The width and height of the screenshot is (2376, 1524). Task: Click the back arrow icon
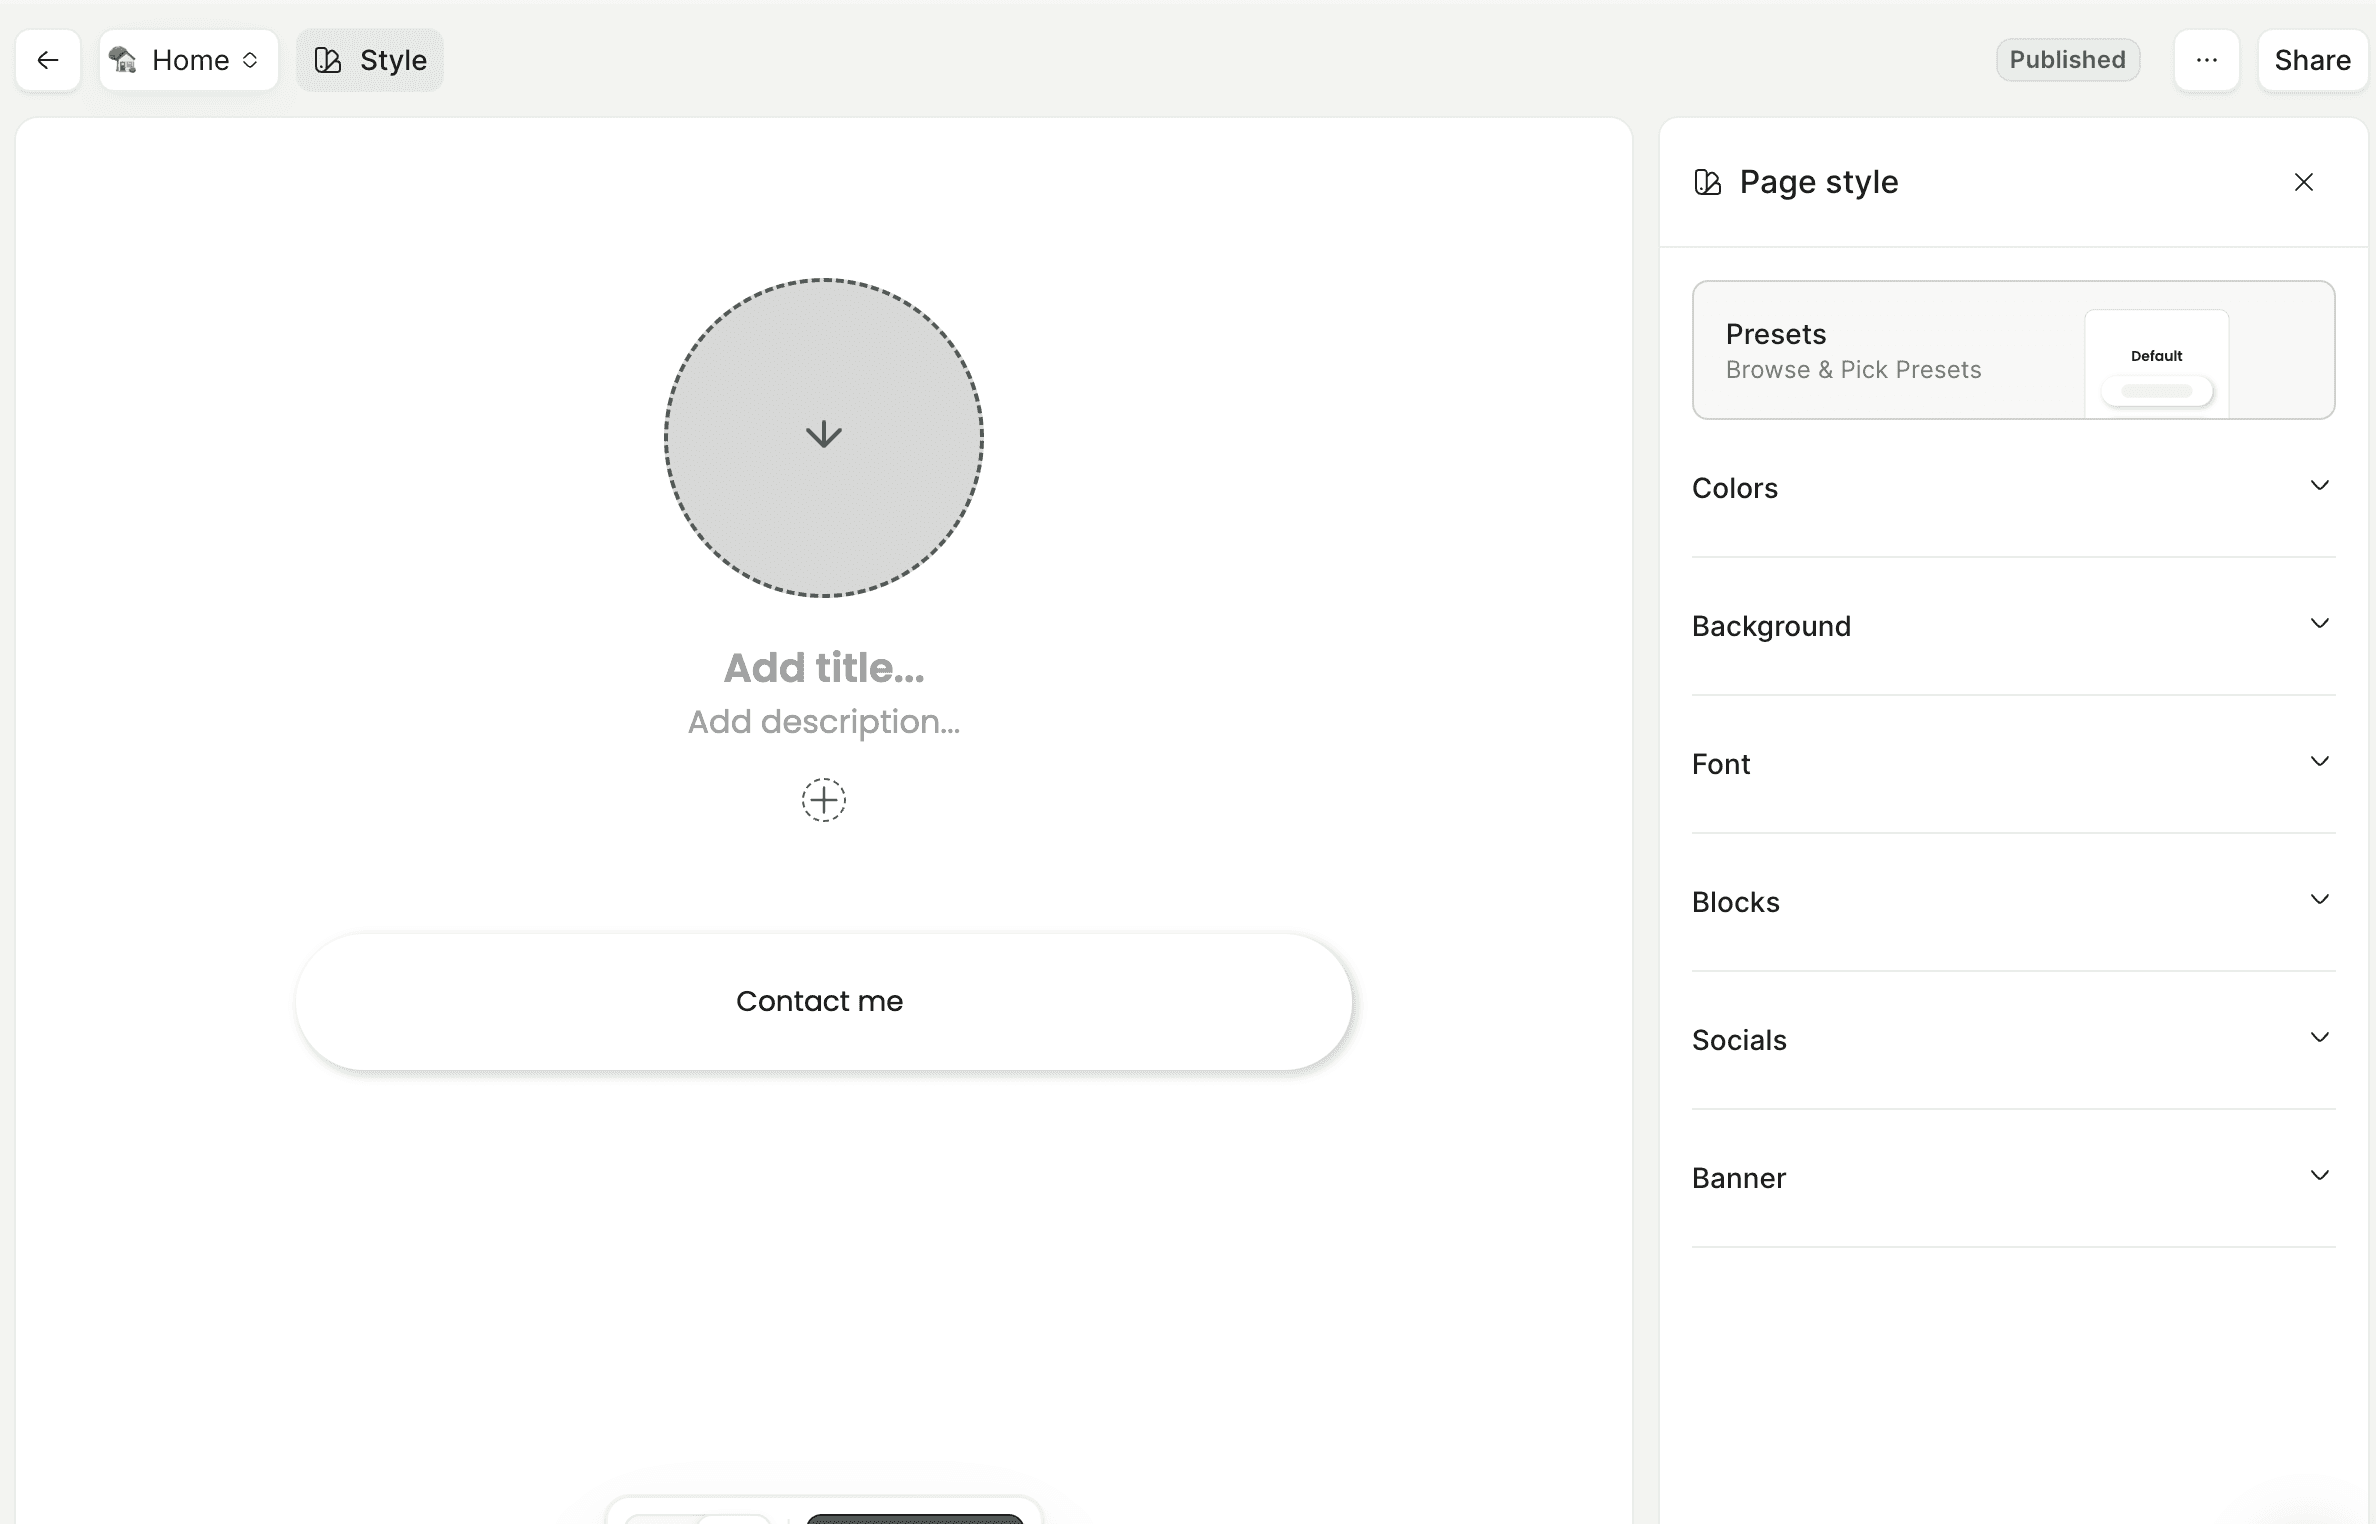pyautogui.click(x=47, y=60)
